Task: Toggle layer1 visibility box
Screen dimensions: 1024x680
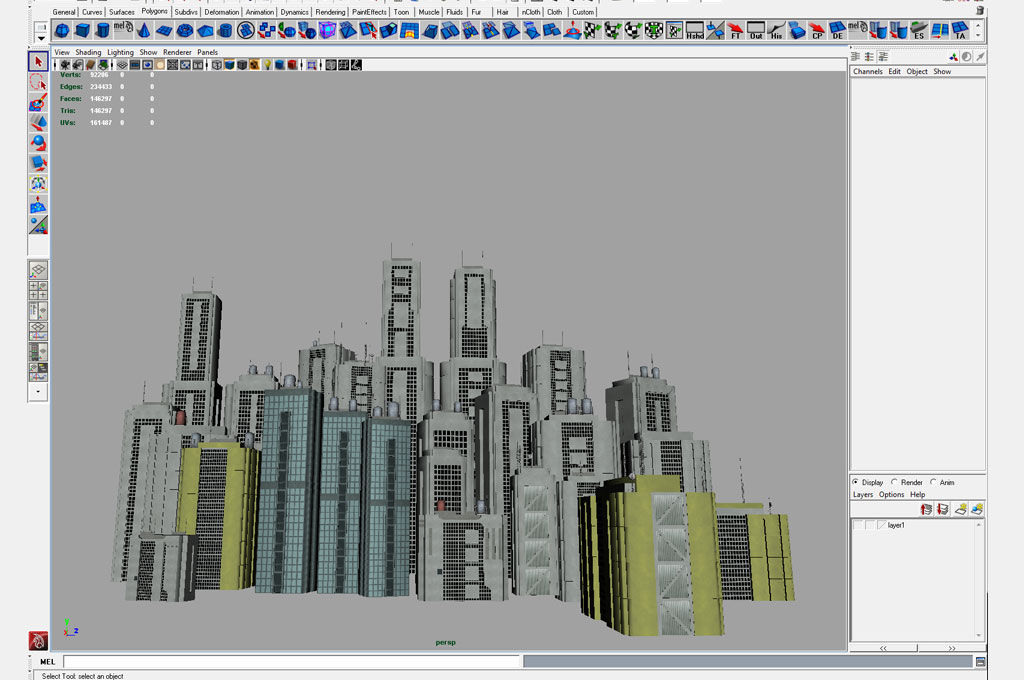Action: click(x=858, y=525)
